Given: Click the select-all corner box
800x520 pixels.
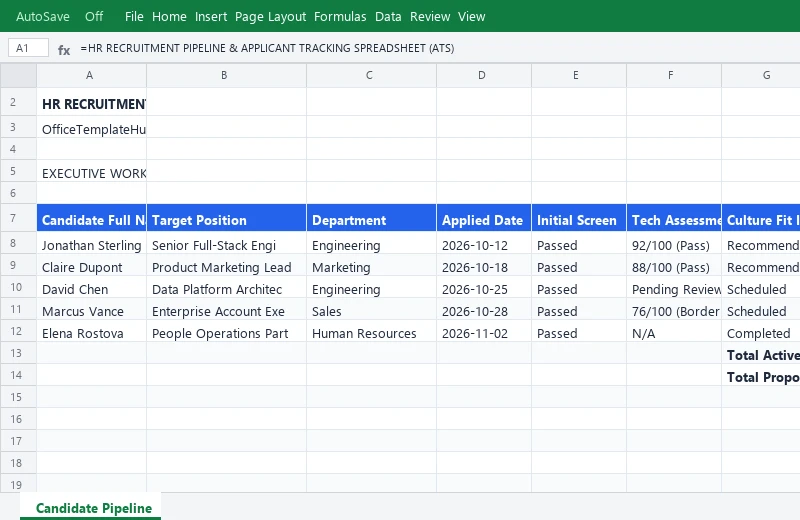Looking at the screenshot, I should [18, 76].
